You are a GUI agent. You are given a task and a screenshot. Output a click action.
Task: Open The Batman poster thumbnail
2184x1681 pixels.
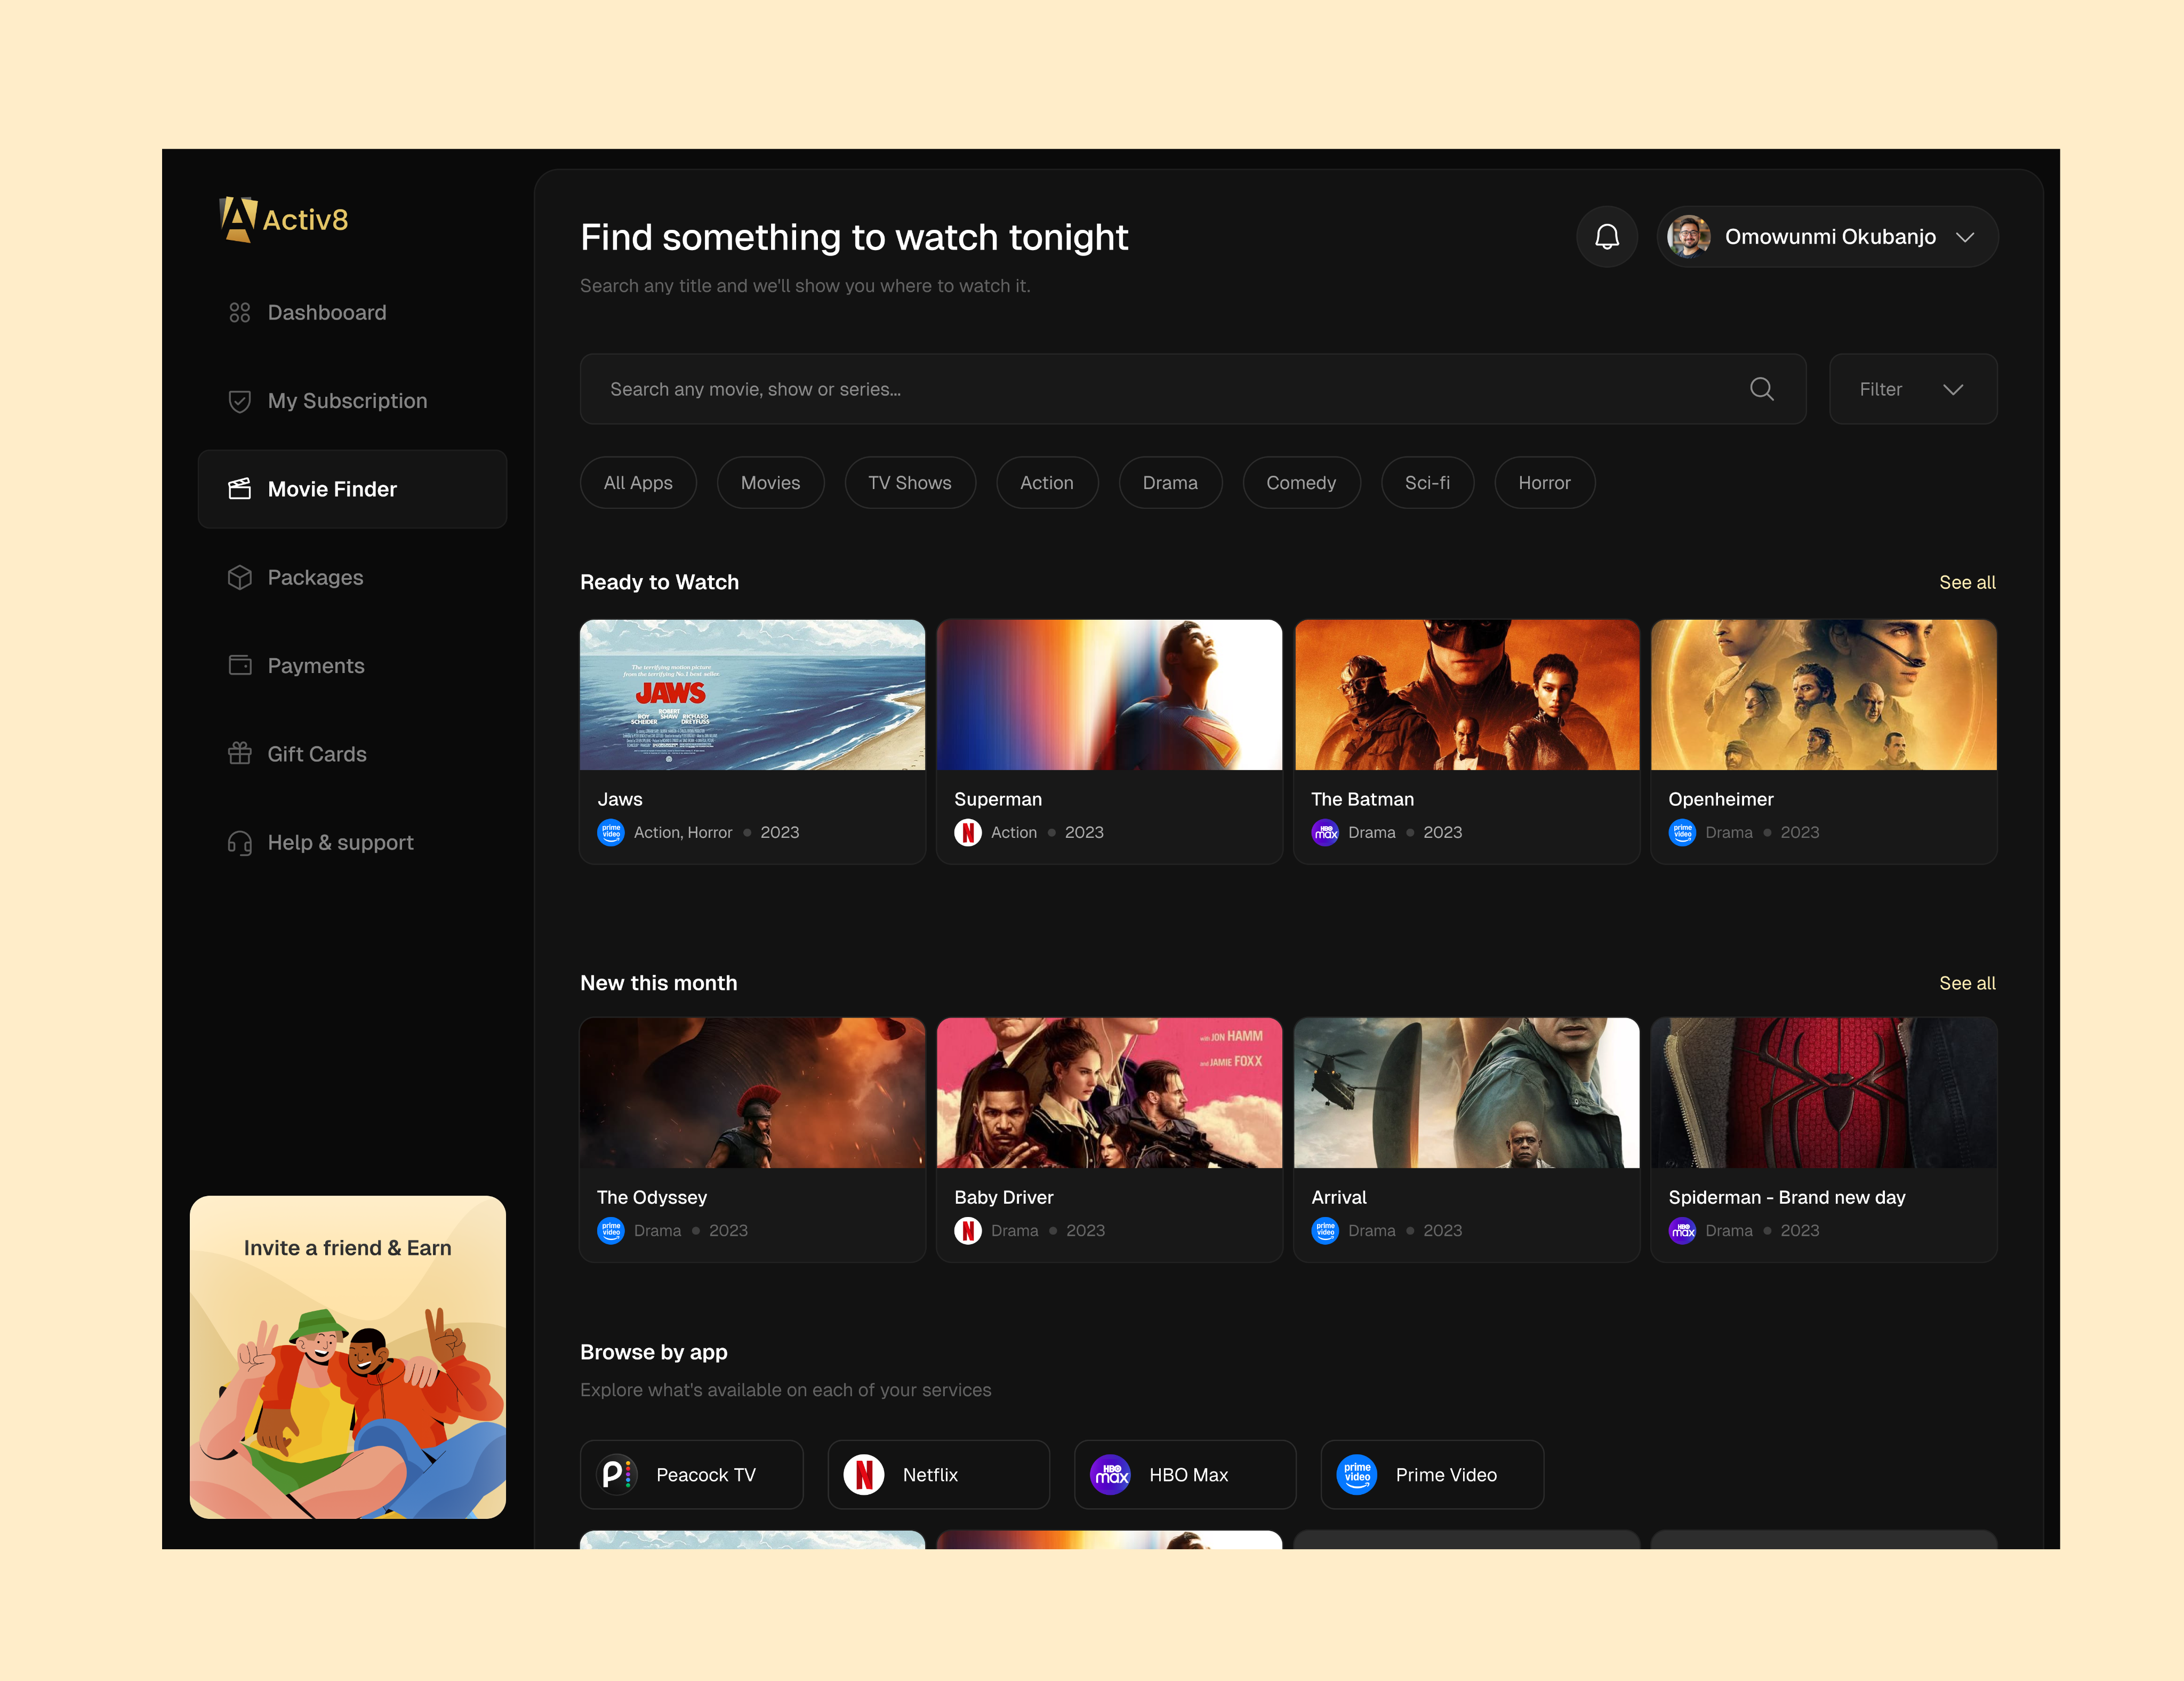tap(1467, 695)
